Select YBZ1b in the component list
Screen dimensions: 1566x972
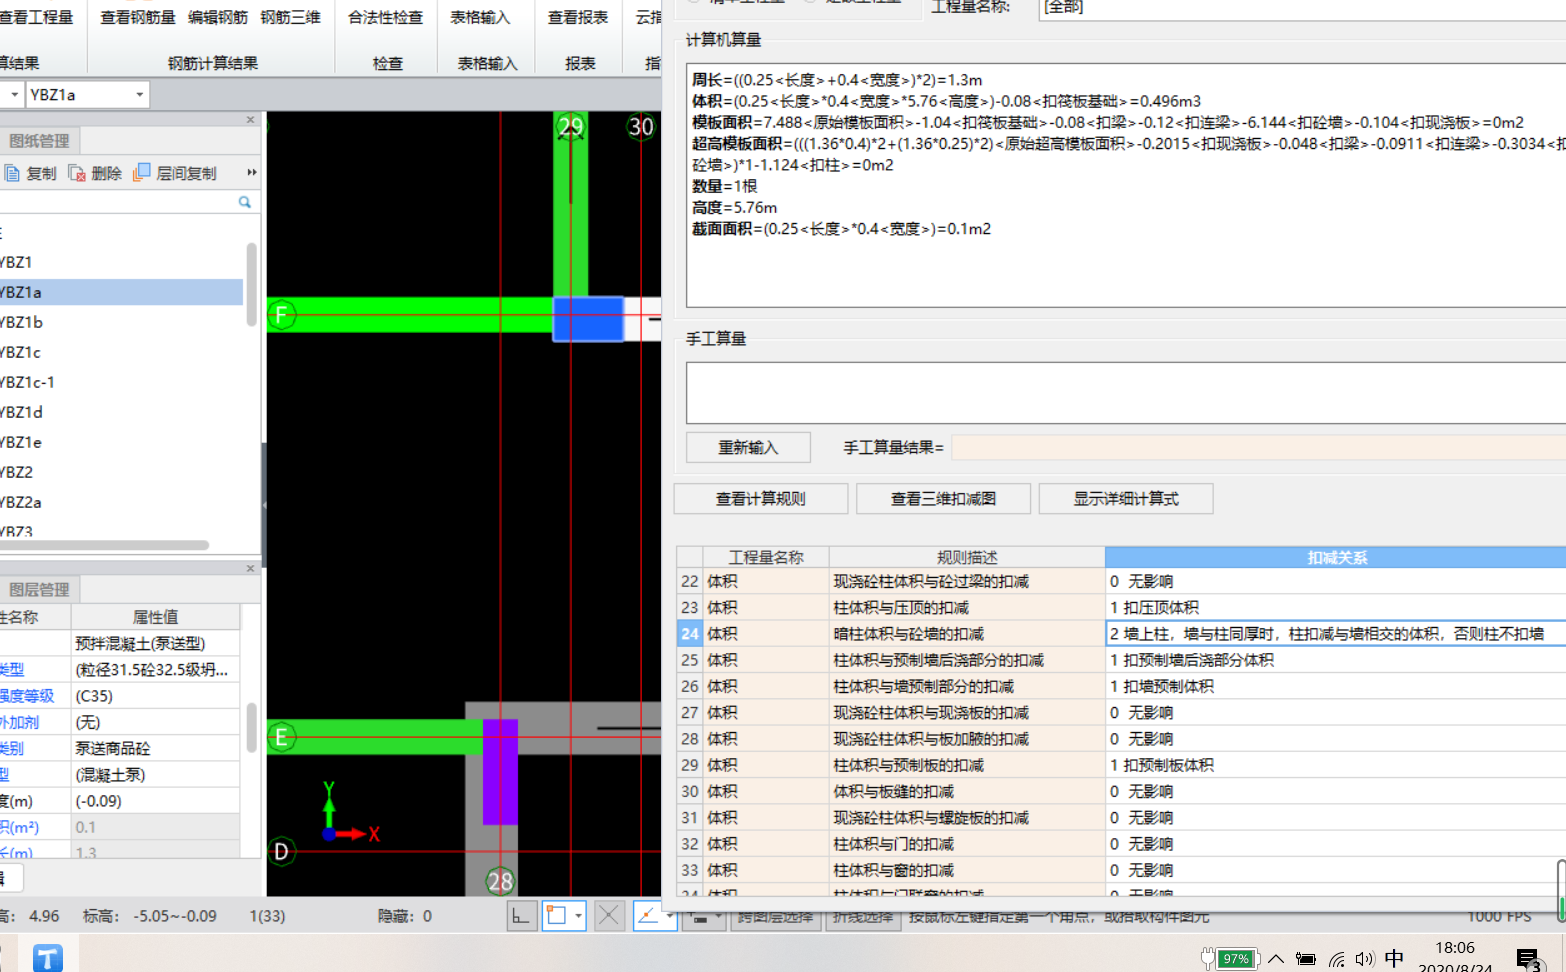pyautogui.click(x=121, y=322)
